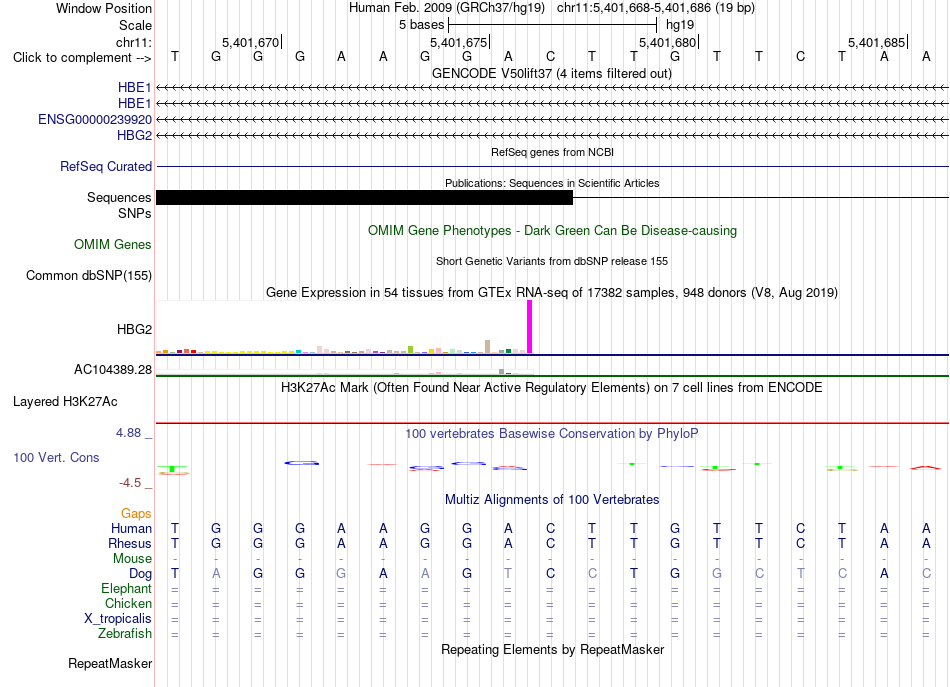Open the OMIM Gene Phenotypes track title
Screen dimensions: 950x687
552,230
